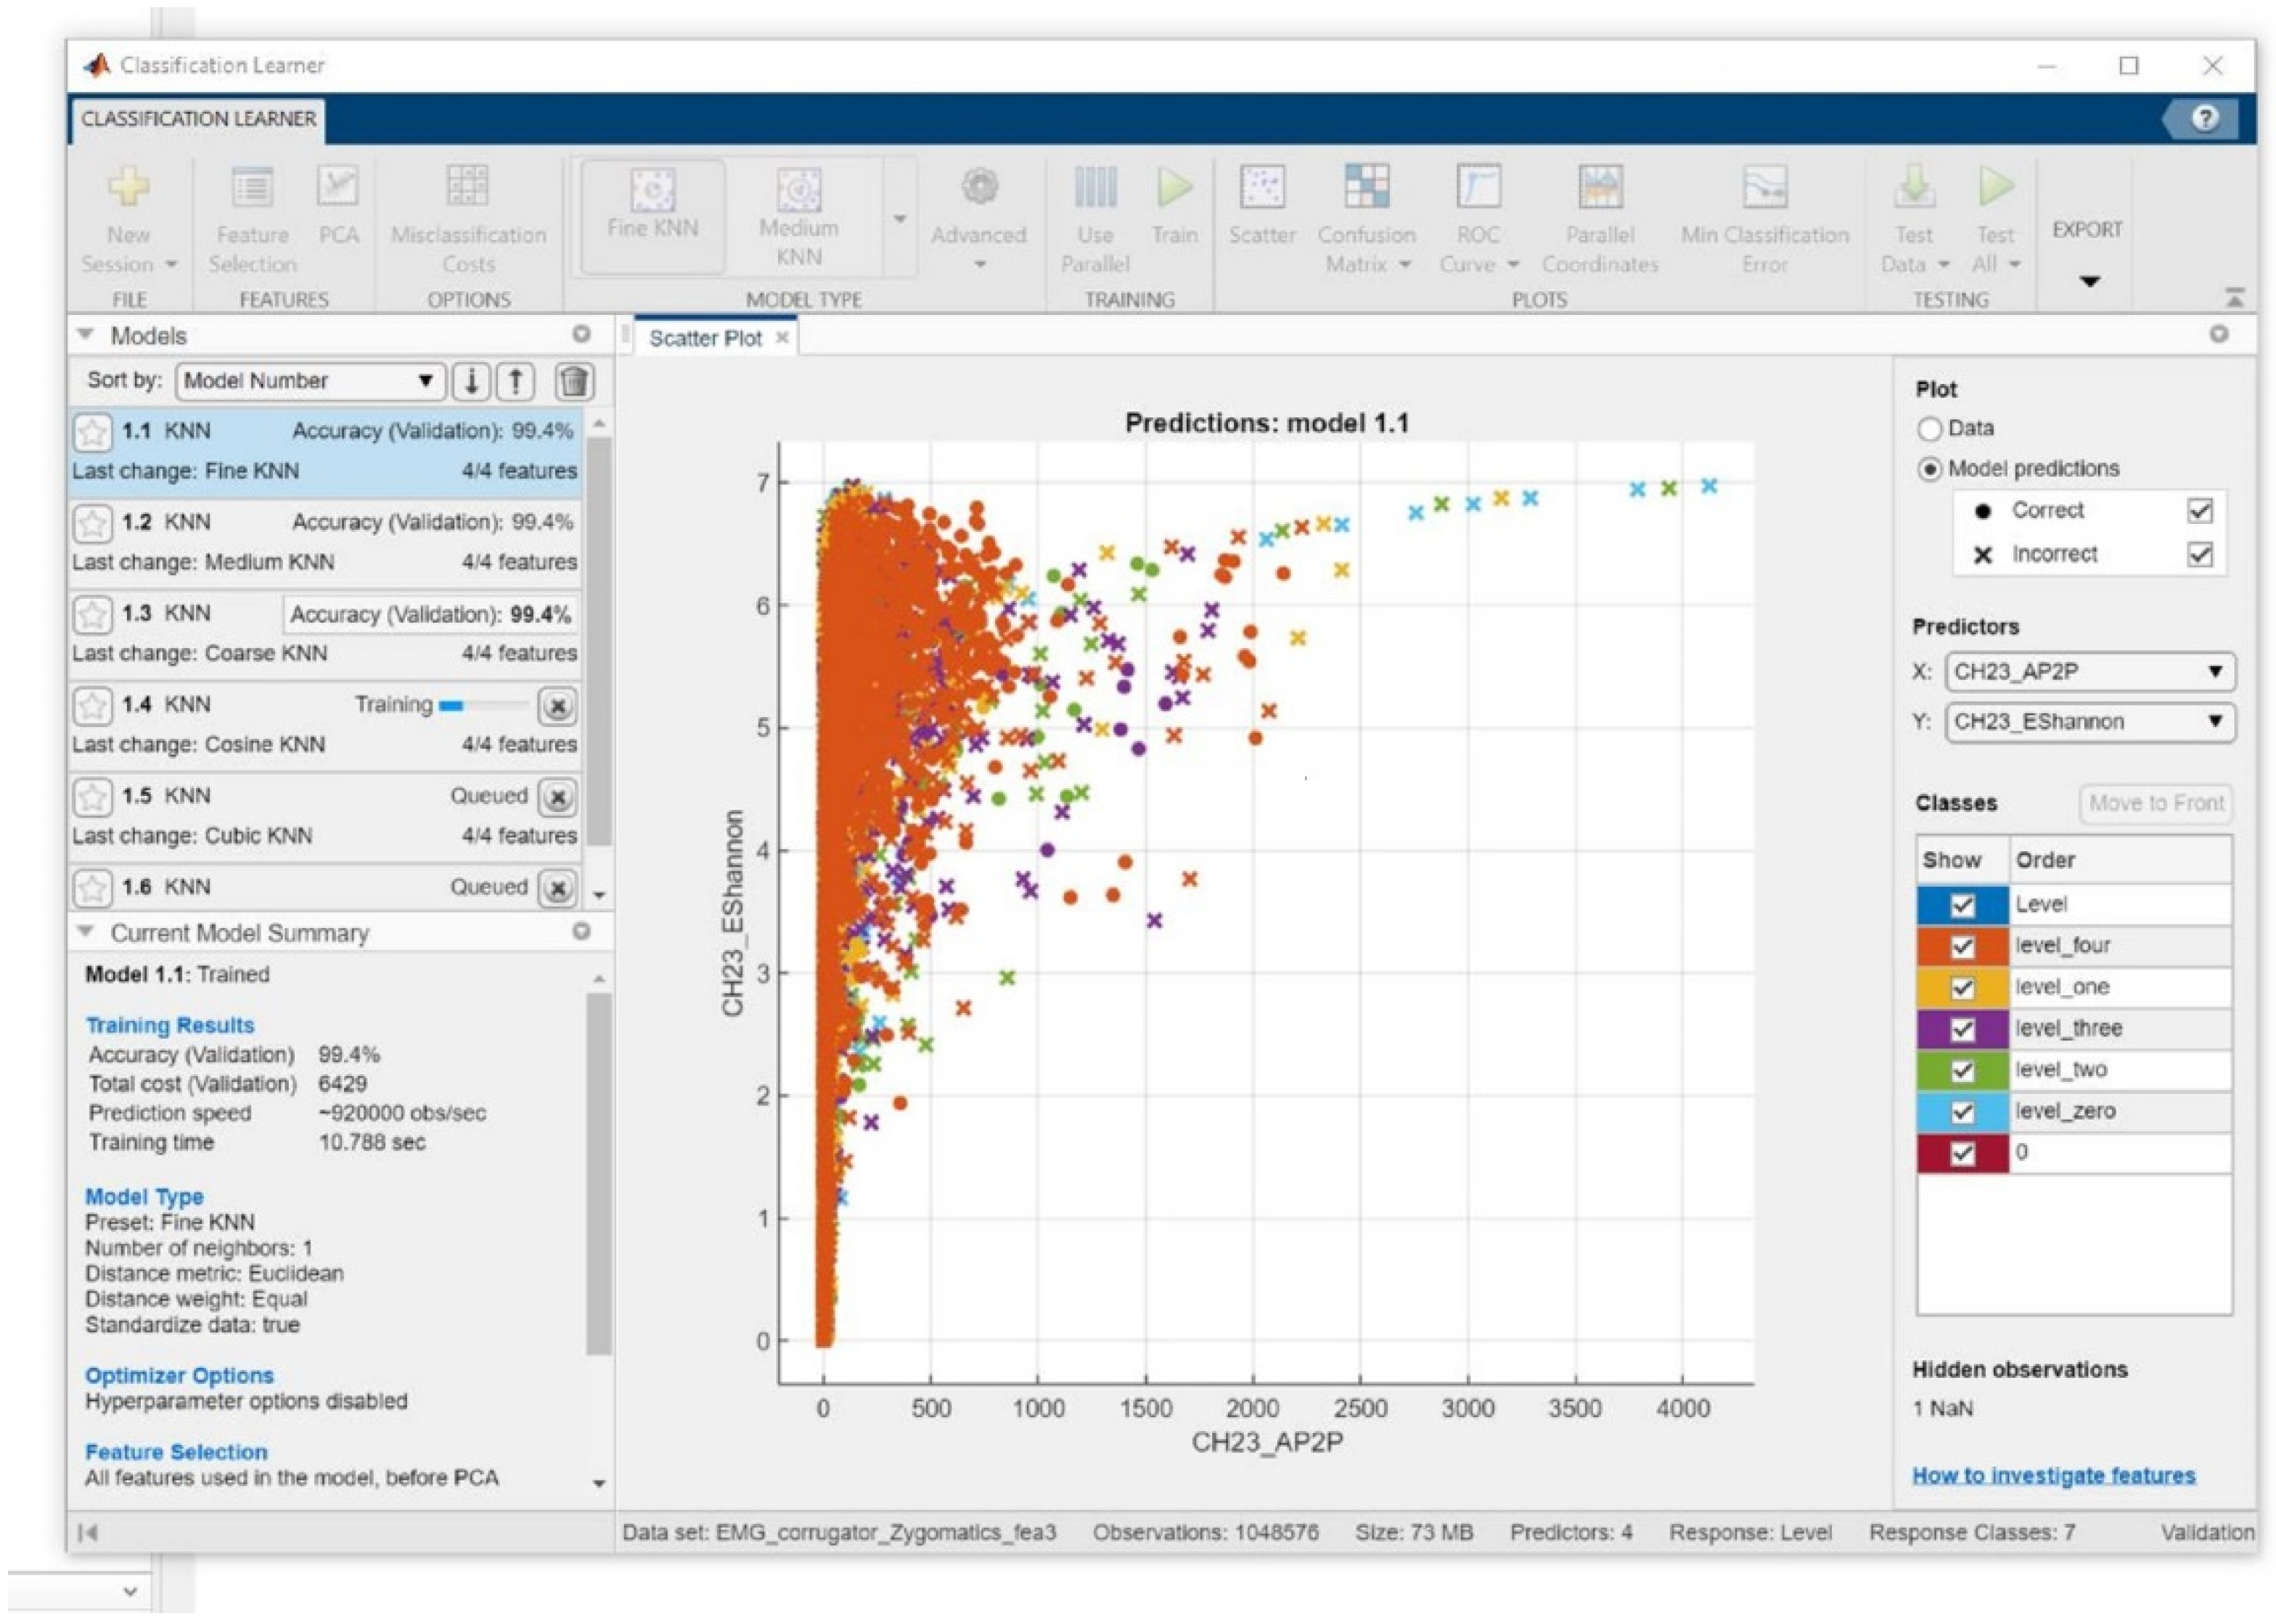Screen dimensions: 2276x1624
Task: Delete selected model with trash icon
Action: [x=574, y=381]
